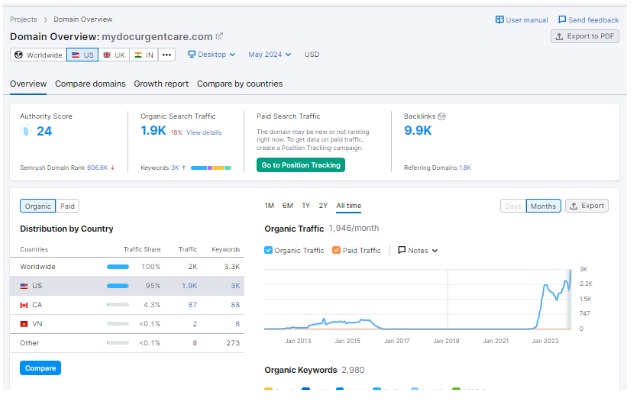Click the US 95% traffic share bar
The height and width of the screenshot is (400, 632).
click(118, 286)
